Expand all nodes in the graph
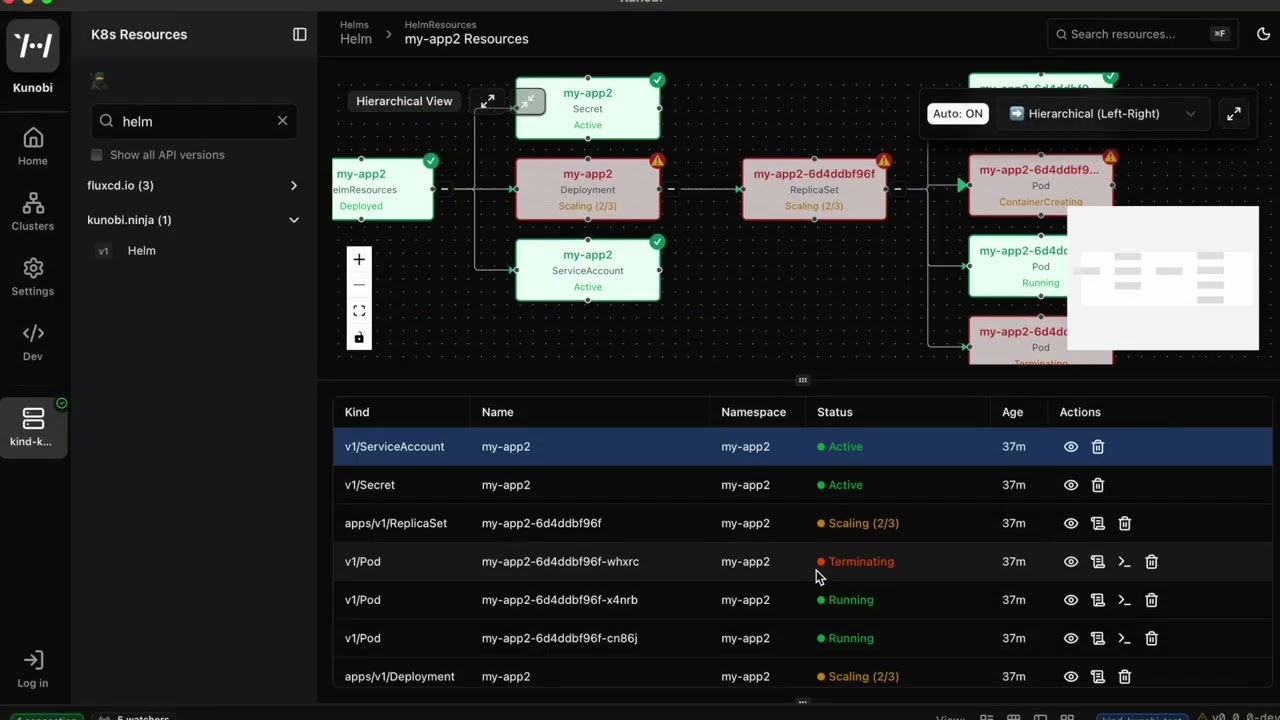This screenshot has height=720, width=1280. [487, 101]
